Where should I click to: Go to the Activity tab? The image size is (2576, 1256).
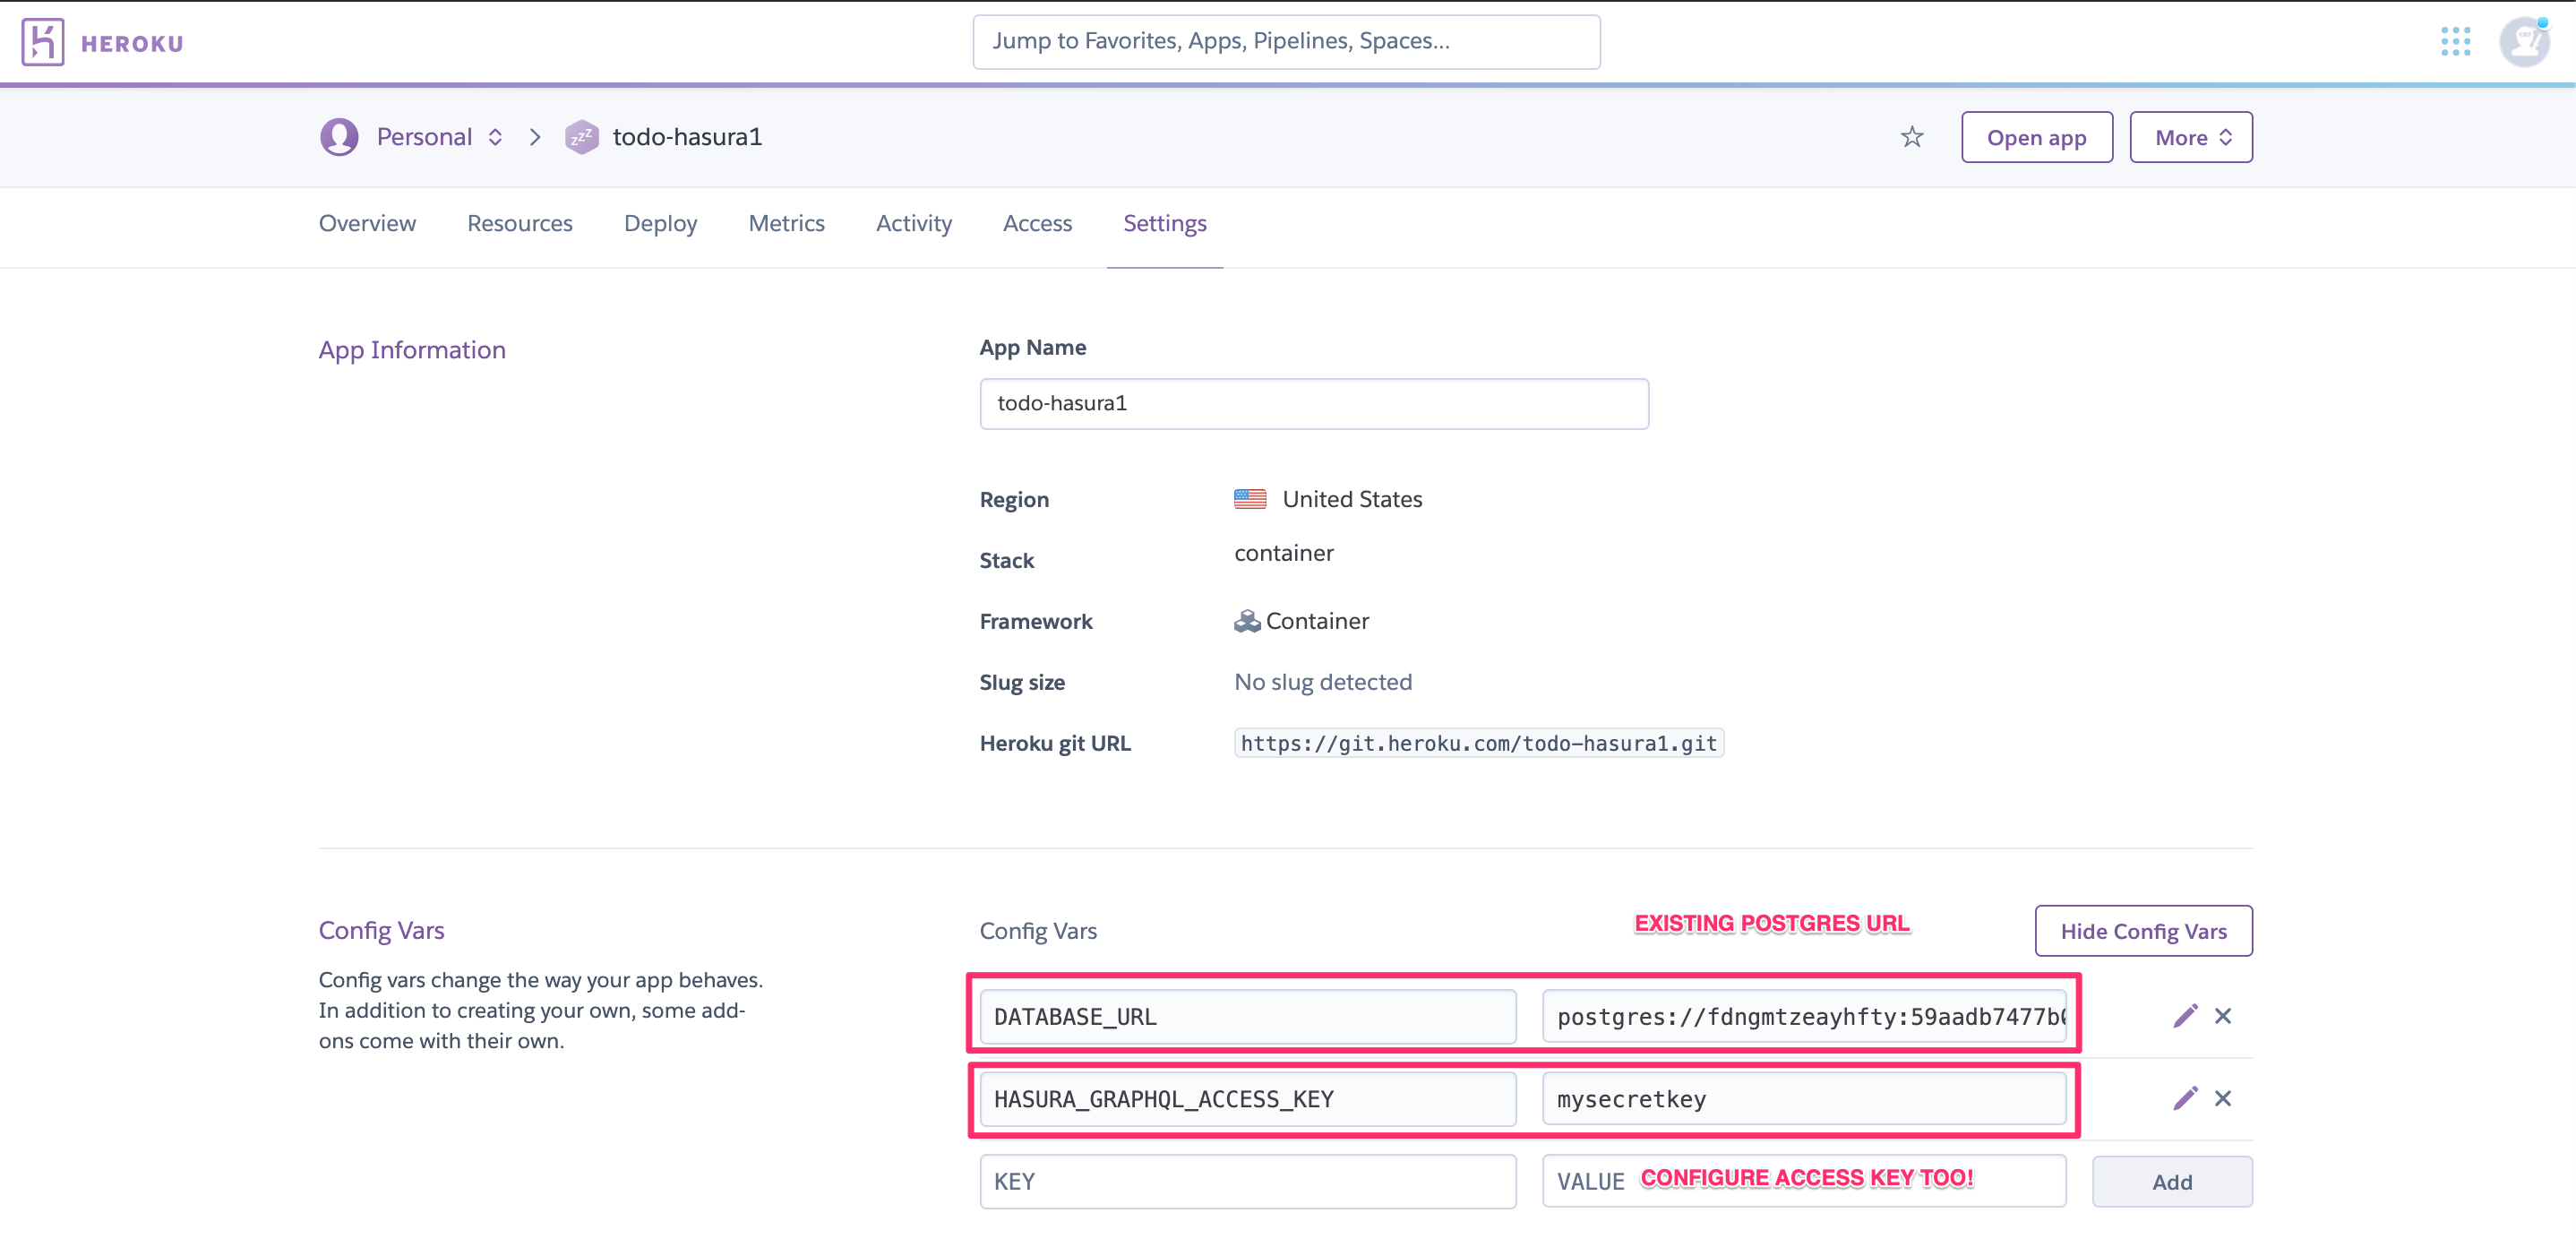[913, 223]
